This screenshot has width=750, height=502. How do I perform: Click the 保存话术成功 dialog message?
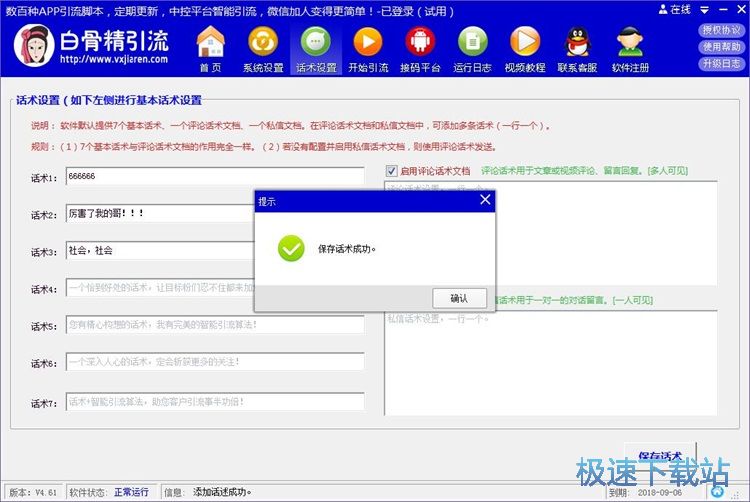346,249
